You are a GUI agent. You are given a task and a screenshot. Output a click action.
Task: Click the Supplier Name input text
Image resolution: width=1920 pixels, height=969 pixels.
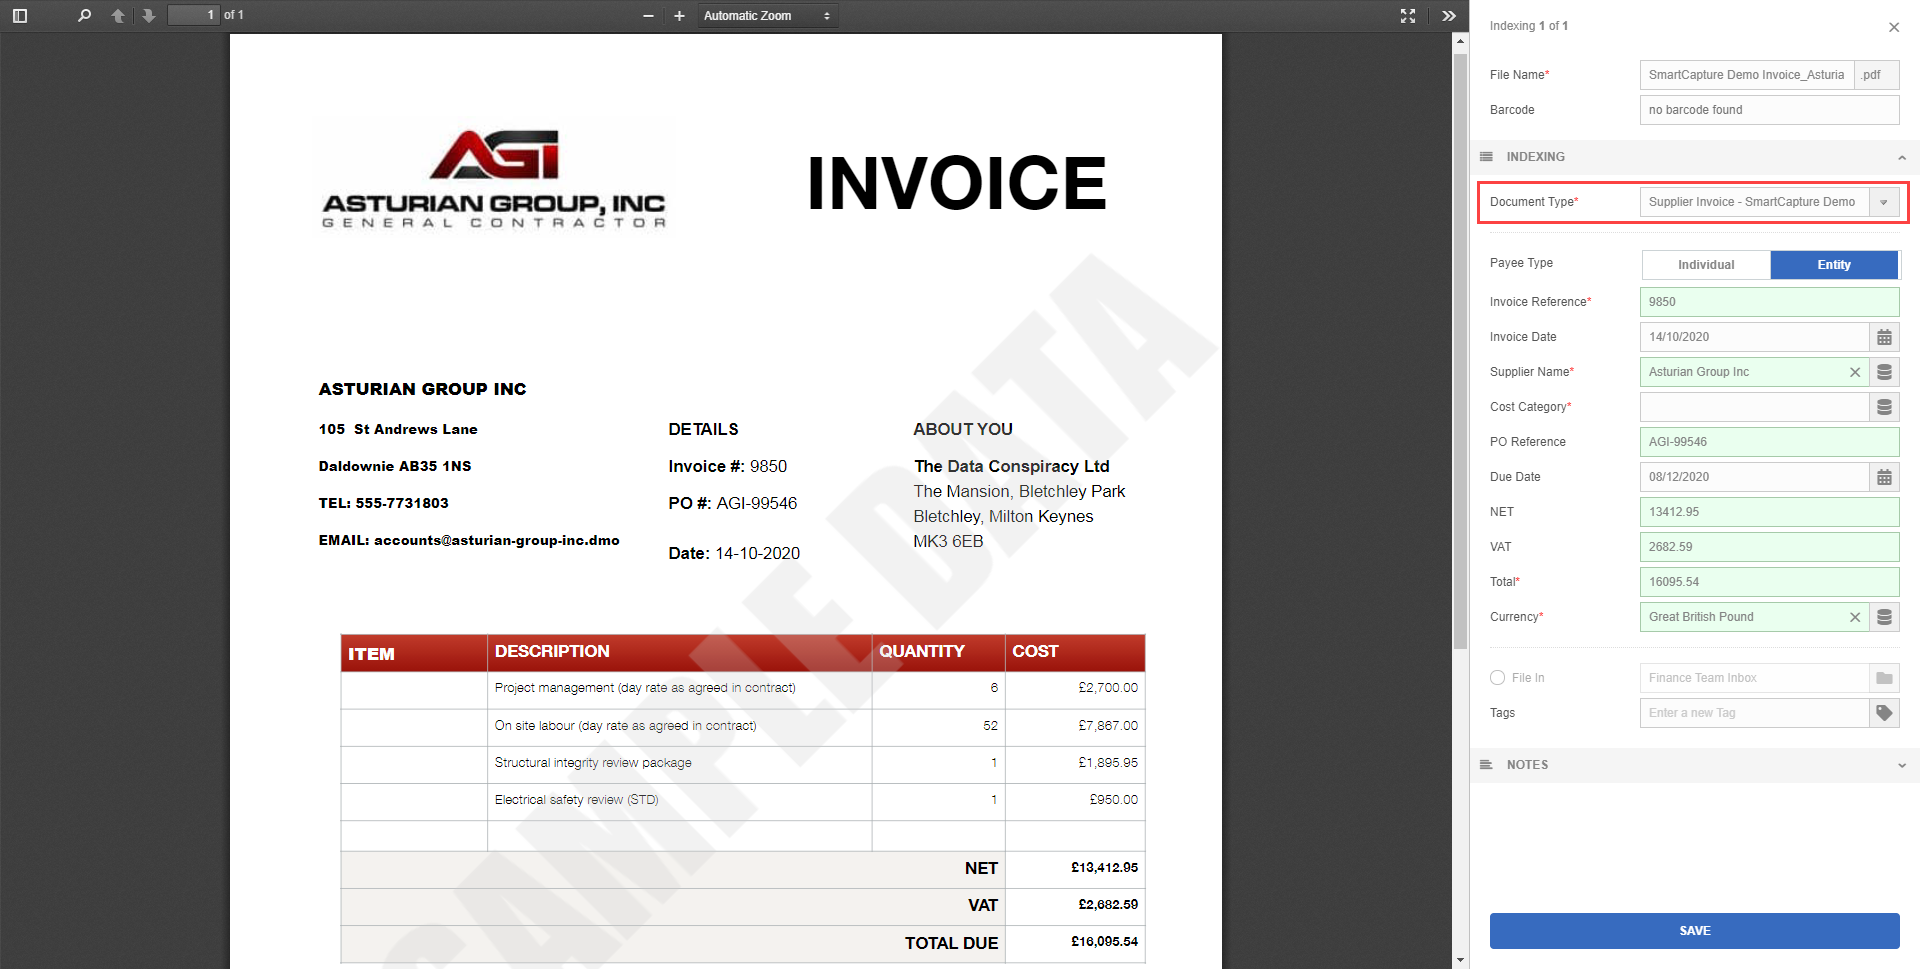[1699, 372]
